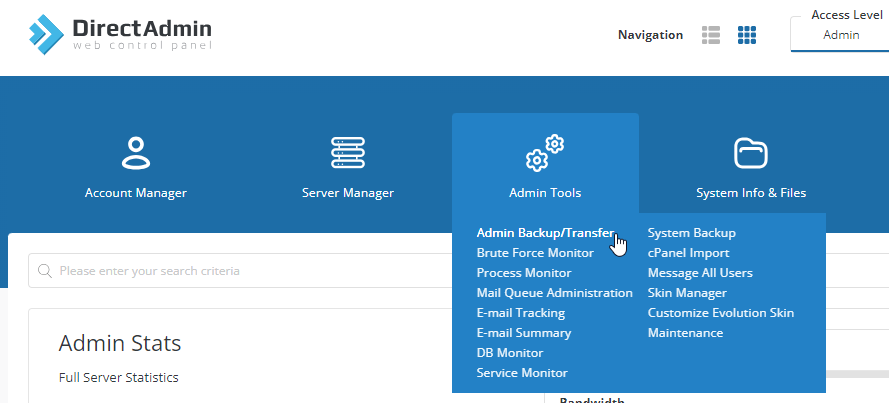Click the Admin Tools label
Viewport: 889px width, 403px height.
tap(545, 193)
